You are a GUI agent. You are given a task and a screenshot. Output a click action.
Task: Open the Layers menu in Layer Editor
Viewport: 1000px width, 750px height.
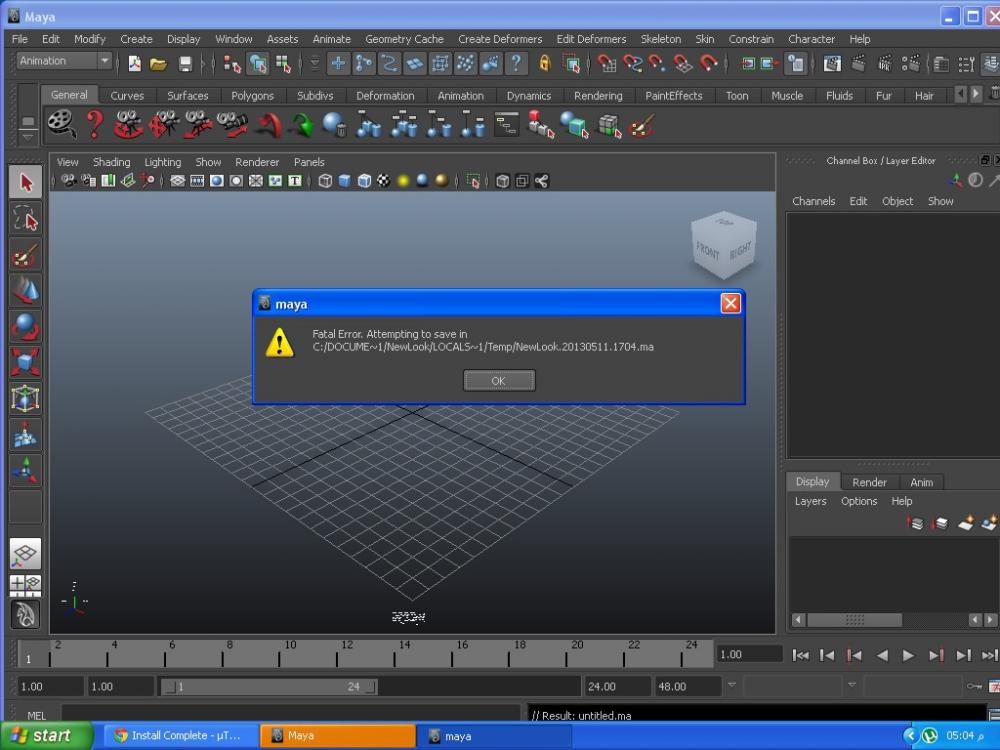coord(811,501)
